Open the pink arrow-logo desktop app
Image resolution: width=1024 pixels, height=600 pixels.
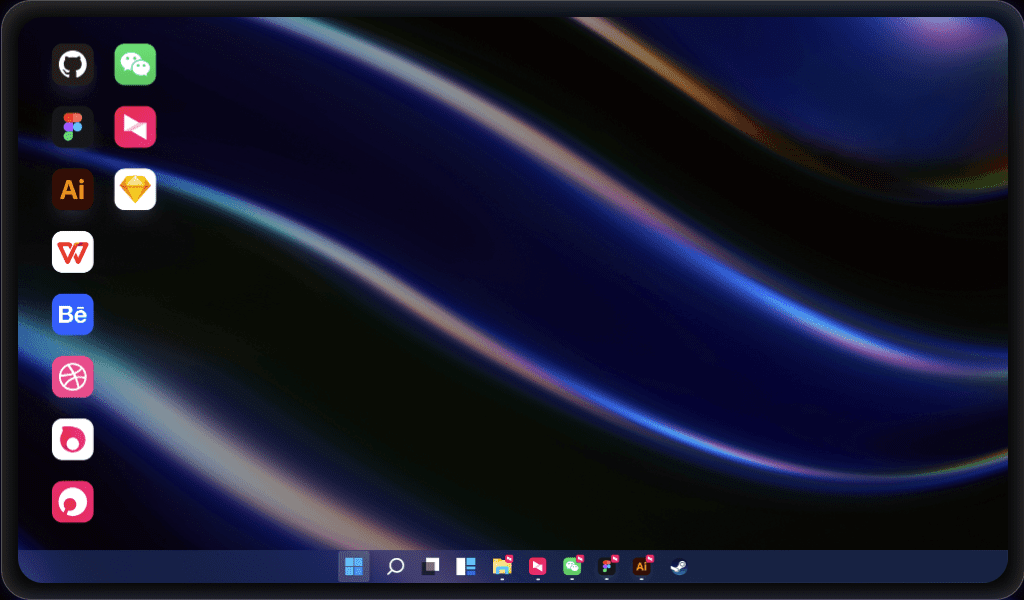(x=135, y=127)
